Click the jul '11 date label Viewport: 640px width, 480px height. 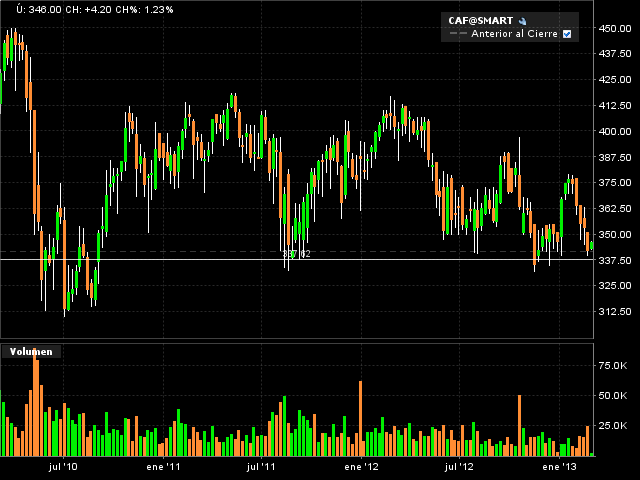coord(261,467)
